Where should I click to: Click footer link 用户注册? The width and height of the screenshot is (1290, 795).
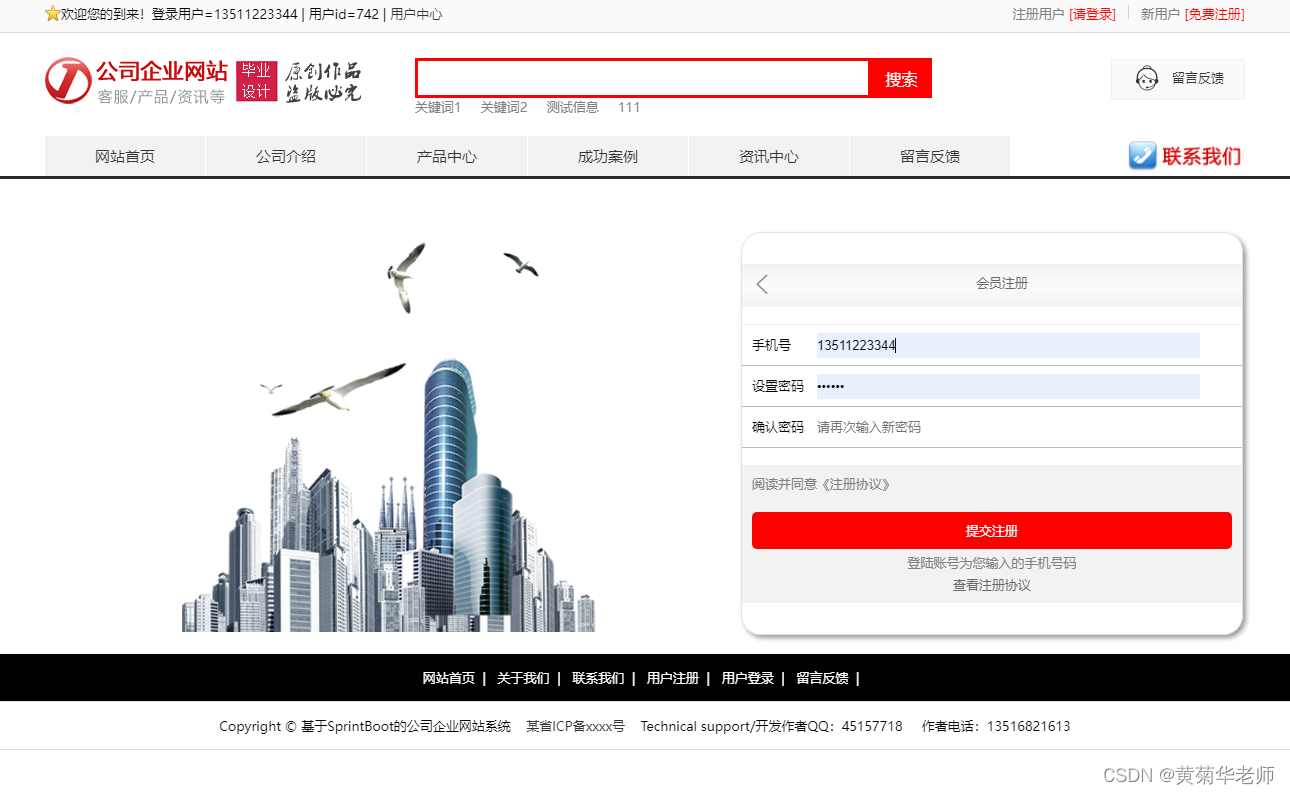pos(673,678)
